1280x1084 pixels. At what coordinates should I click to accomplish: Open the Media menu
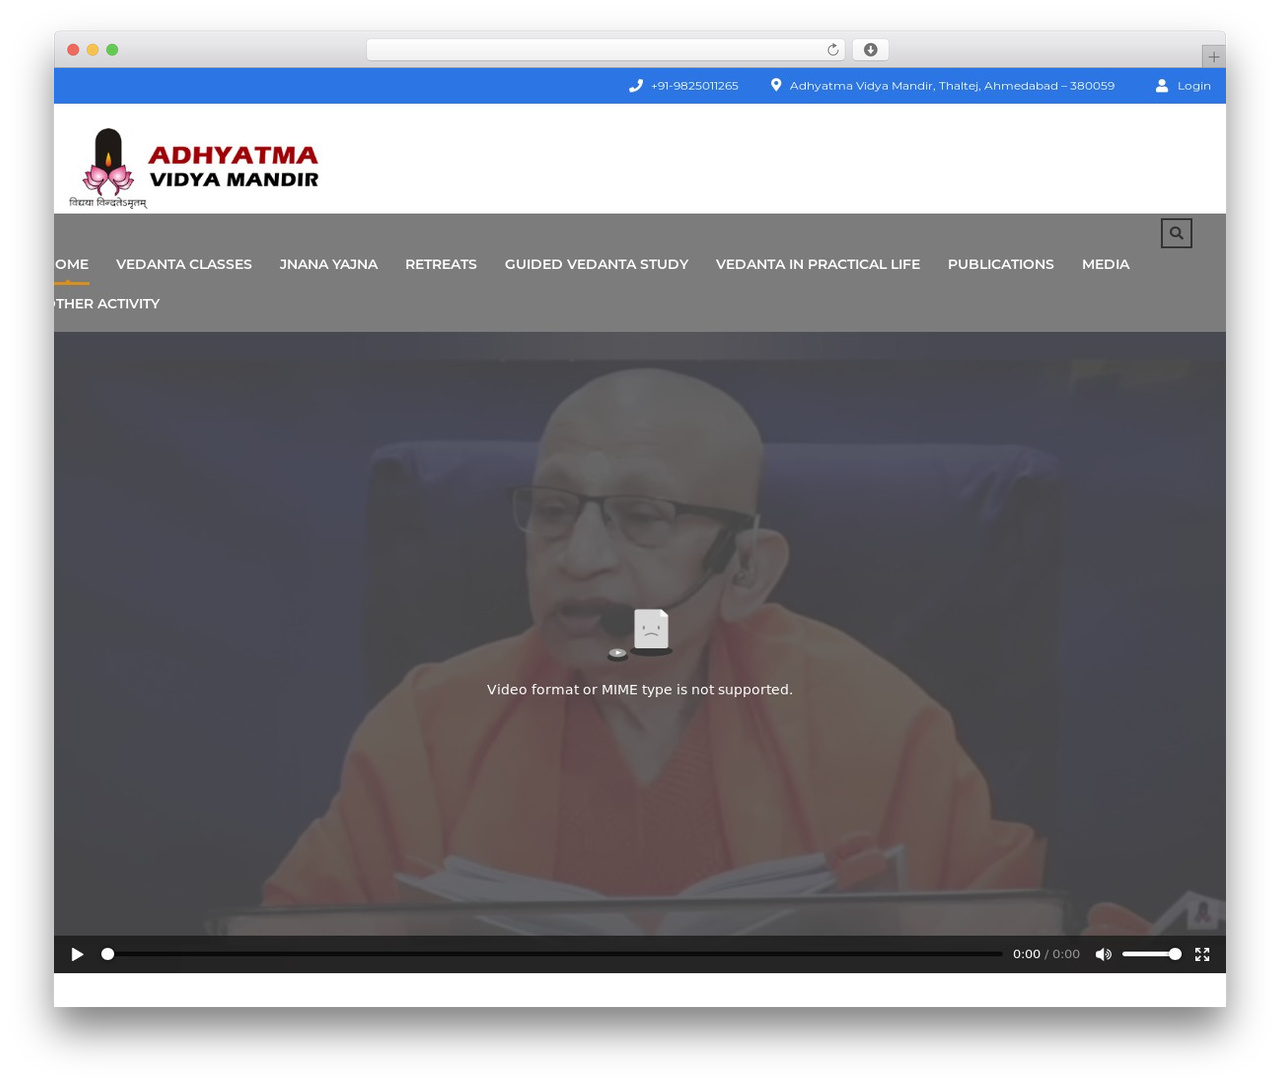click(1106, 264)
